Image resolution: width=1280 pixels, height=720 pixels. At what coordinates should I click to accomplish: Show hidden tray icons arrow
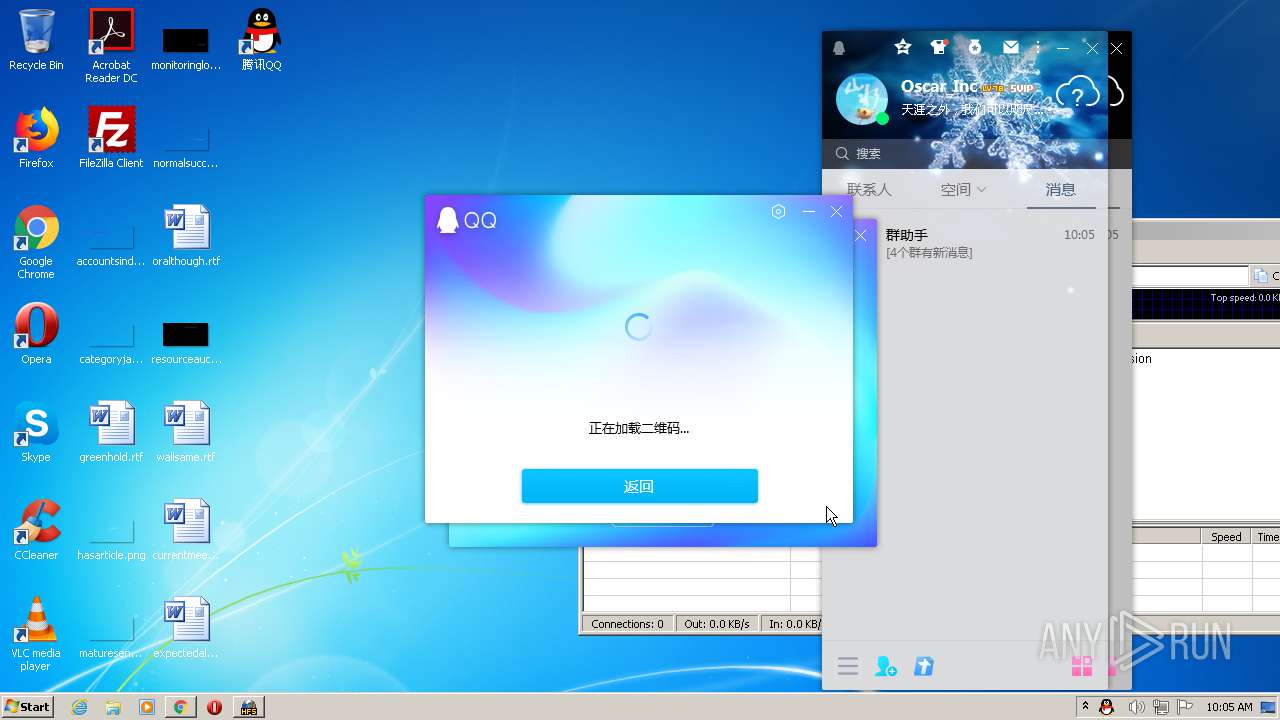pos(1085,707)
